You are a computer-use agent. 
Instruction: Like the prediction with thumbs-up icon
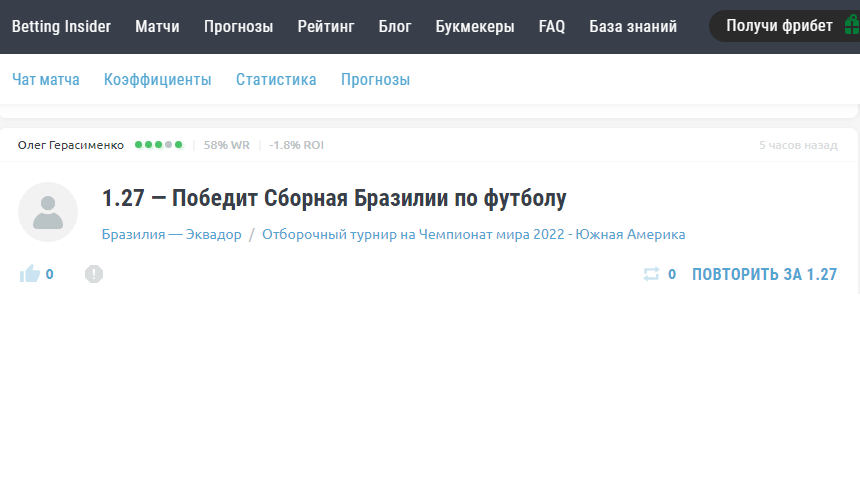coord(30,273)
